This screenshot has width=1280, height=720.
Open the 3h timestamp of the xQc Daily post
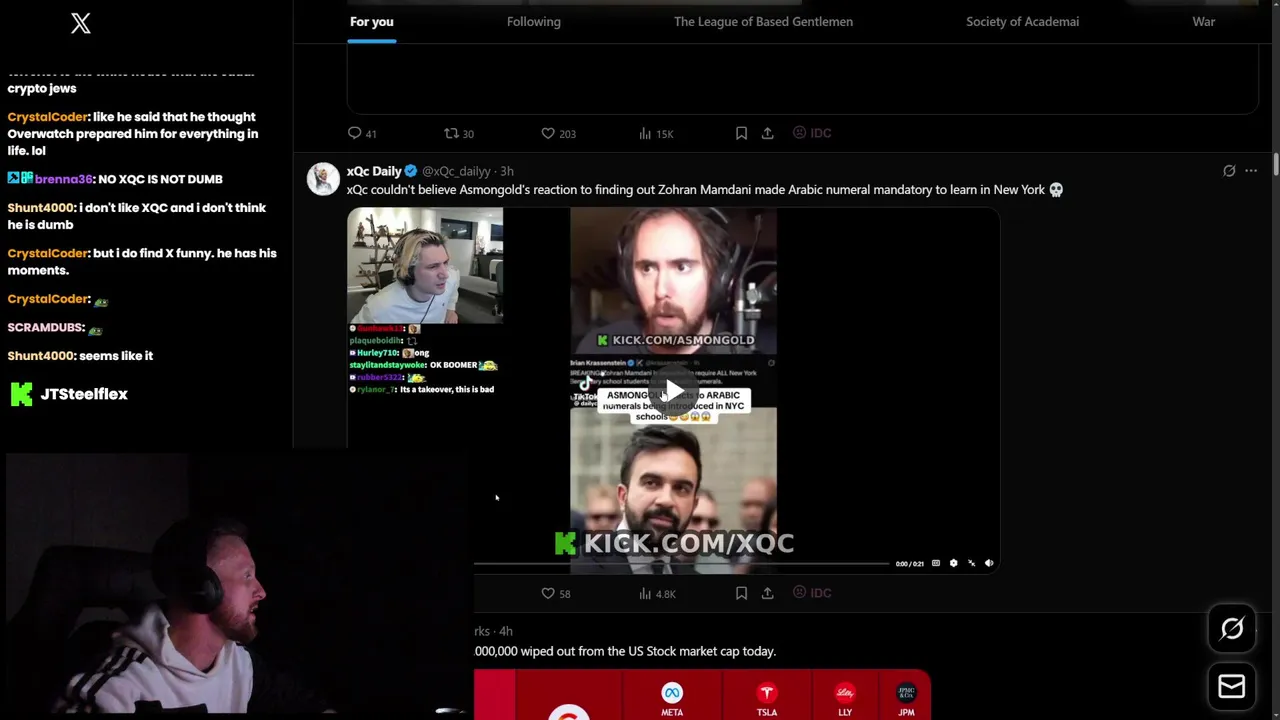click(x=507, y=171)
